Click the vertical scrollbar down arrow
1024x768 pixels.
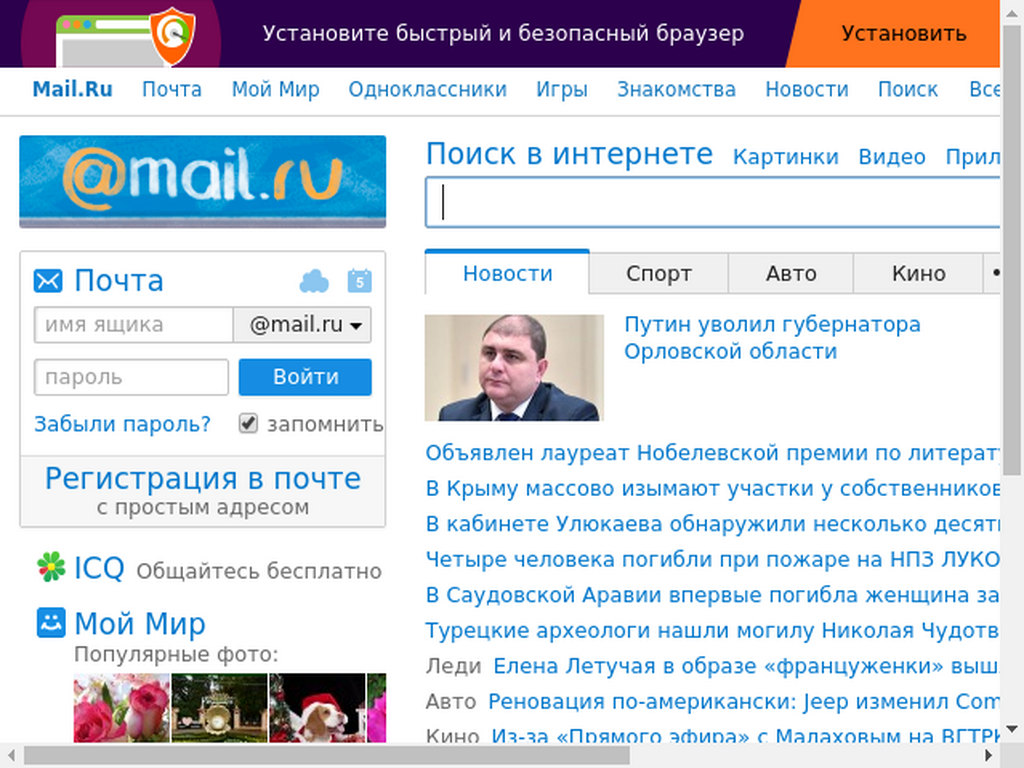(1012, 729)
